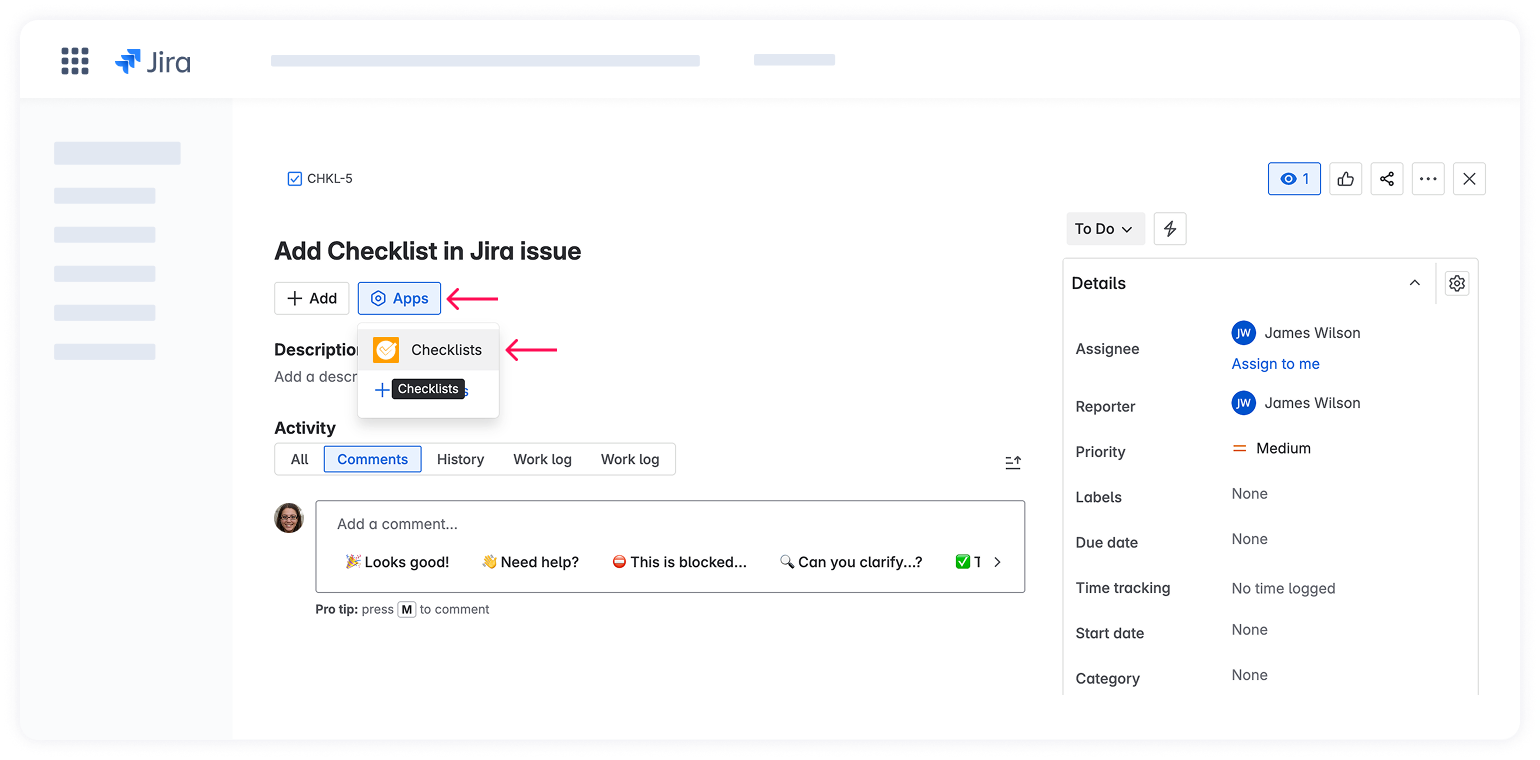Expand more canned comment replies arrow
1540x760 pixels.
coord(996,561)
